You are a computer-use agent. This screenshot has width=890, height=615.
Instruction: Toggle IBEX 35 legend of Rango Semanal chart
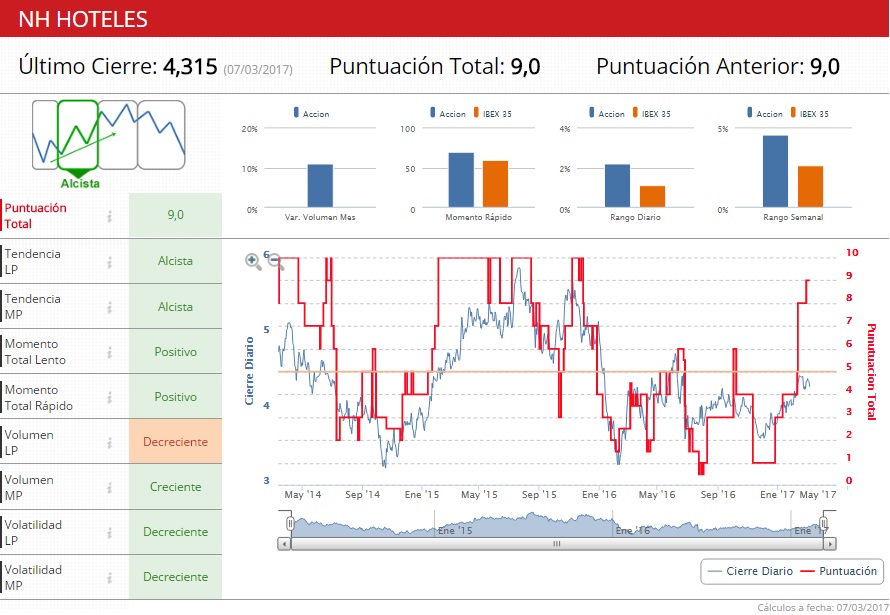[x=809, y=113]
